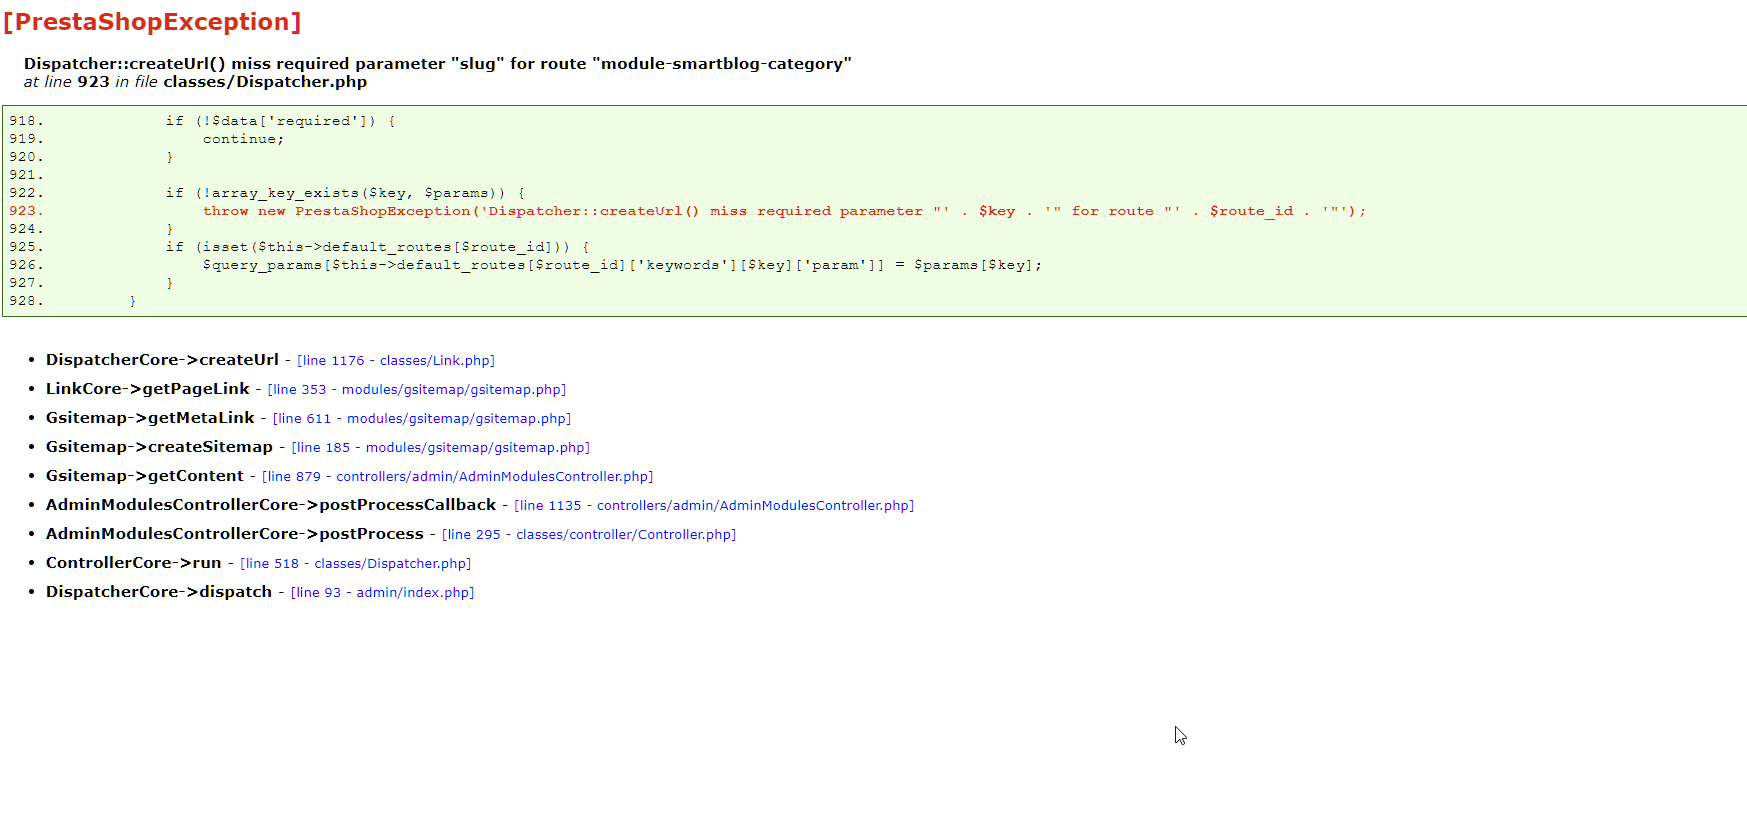
Task: Open the DispatcherCore->dispatch stack trace entry
Action: (159, 592)
